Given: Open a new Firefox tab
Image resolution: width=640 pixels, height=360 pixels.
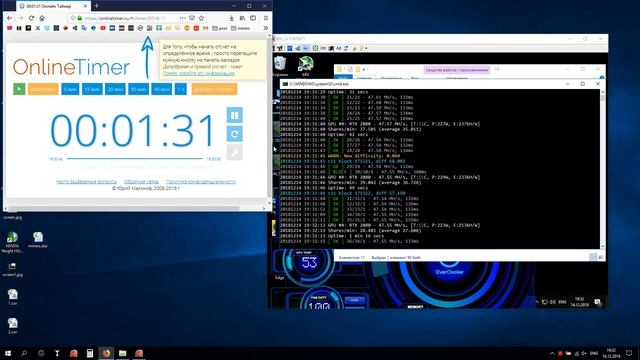Looking at the screenshot, I should click(x=97, y=6).
